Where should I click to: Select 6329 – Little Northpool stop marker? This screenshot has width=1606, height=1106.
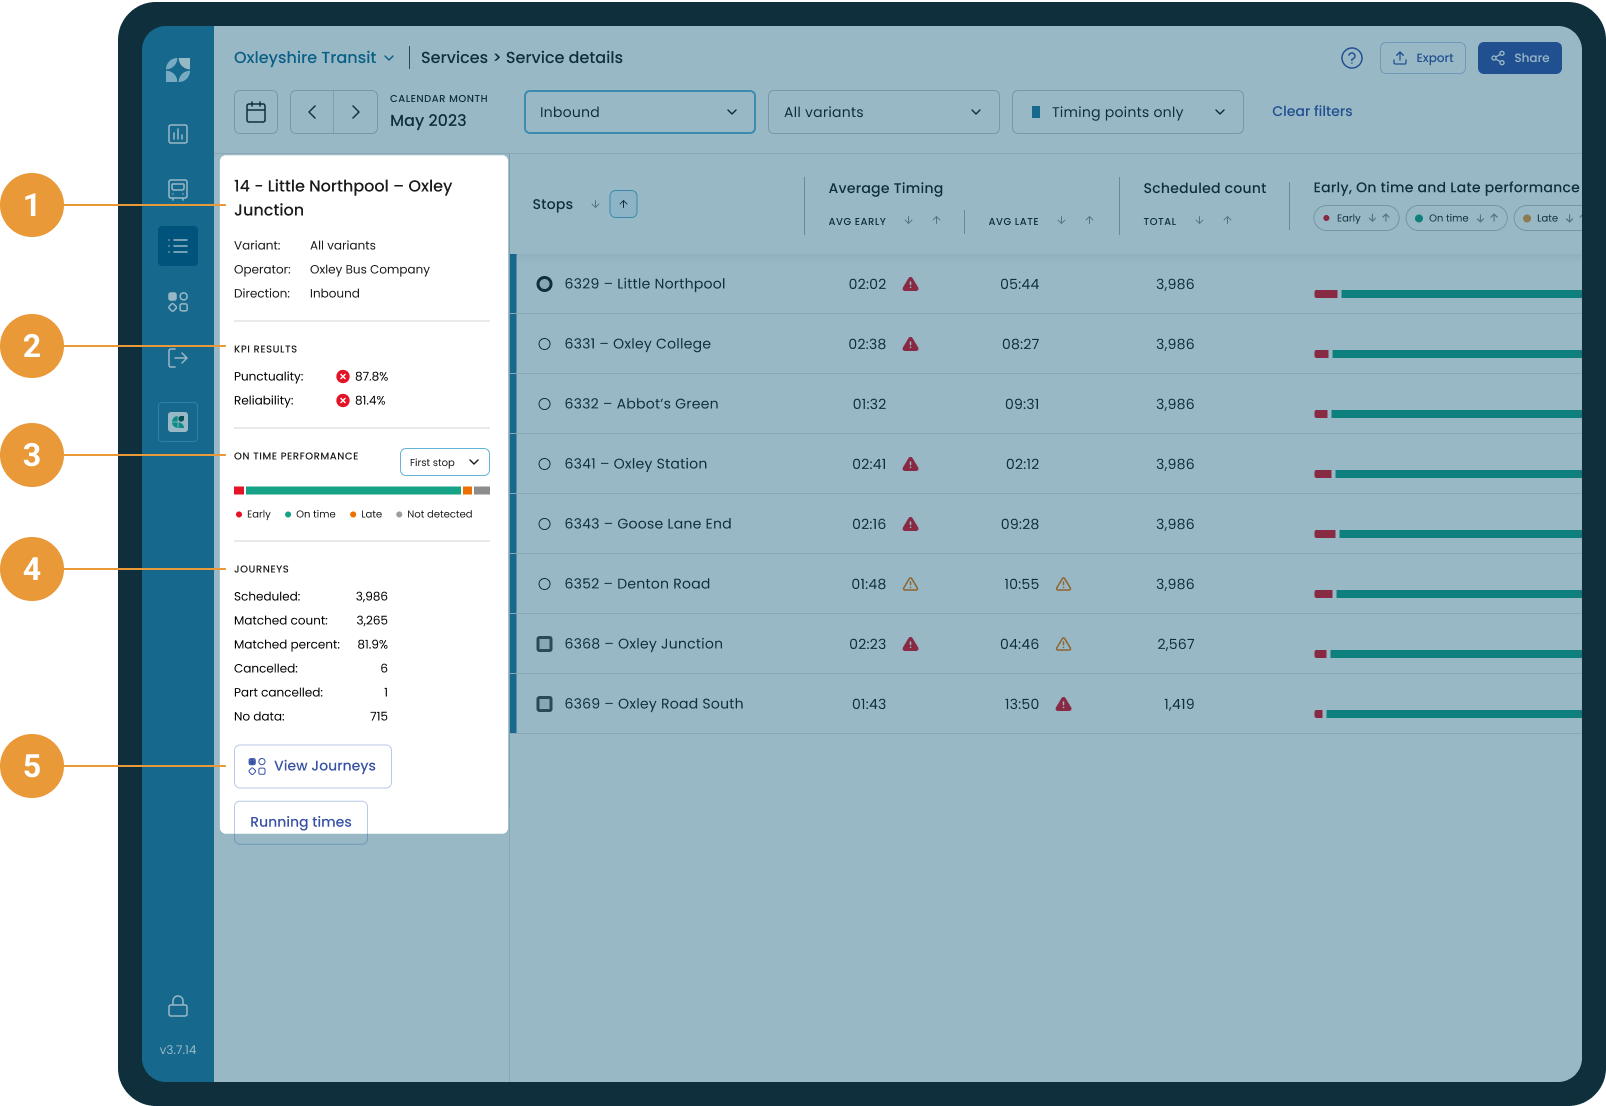[x=544, y=284]
